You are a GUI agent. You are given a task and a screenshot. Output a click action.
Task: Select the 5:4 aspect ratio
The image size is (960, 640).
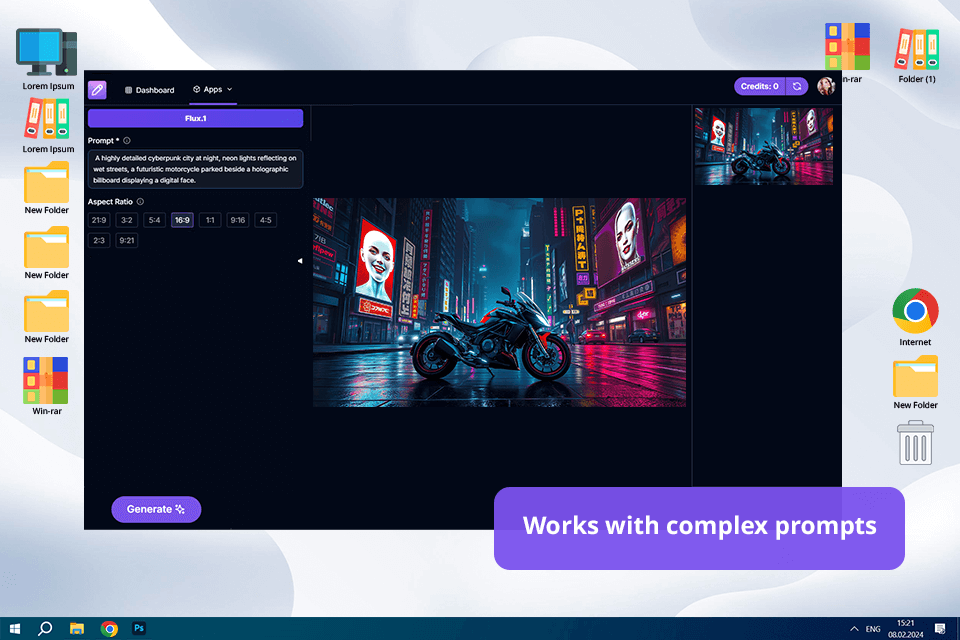[x=154, y=220]
